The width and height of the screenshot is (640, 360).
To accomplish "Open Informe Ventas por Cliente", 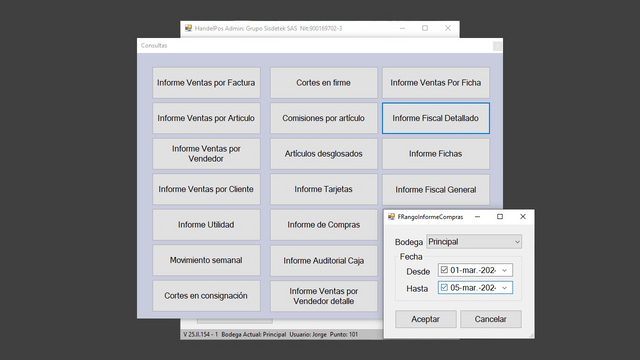I will pyautogui.click(x=206, y=189).
